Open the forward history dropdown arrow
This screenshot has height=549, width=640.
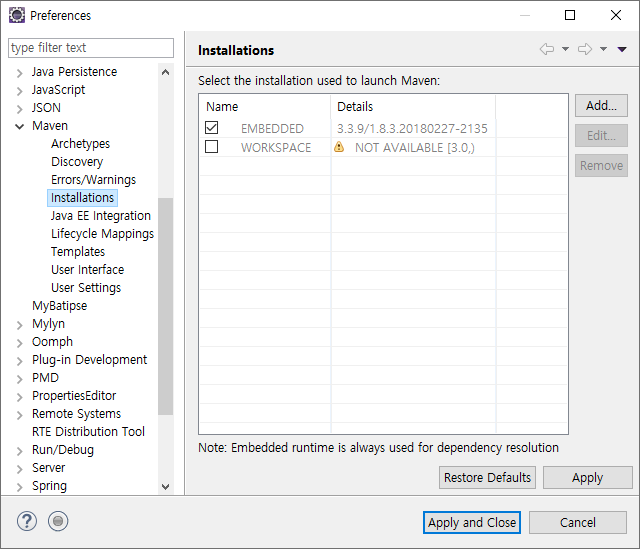pos(603,49)
